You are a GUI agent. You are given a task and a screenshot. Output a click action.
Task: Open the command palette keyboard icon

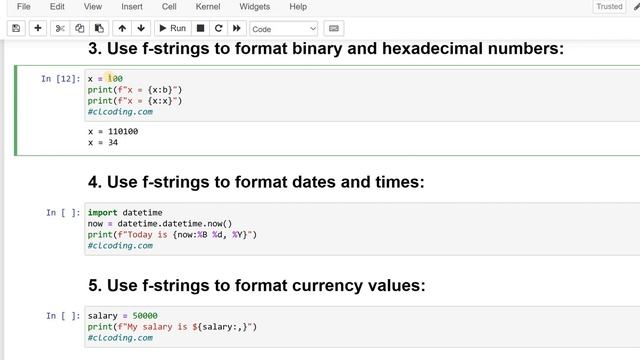[x=333, y=28]
